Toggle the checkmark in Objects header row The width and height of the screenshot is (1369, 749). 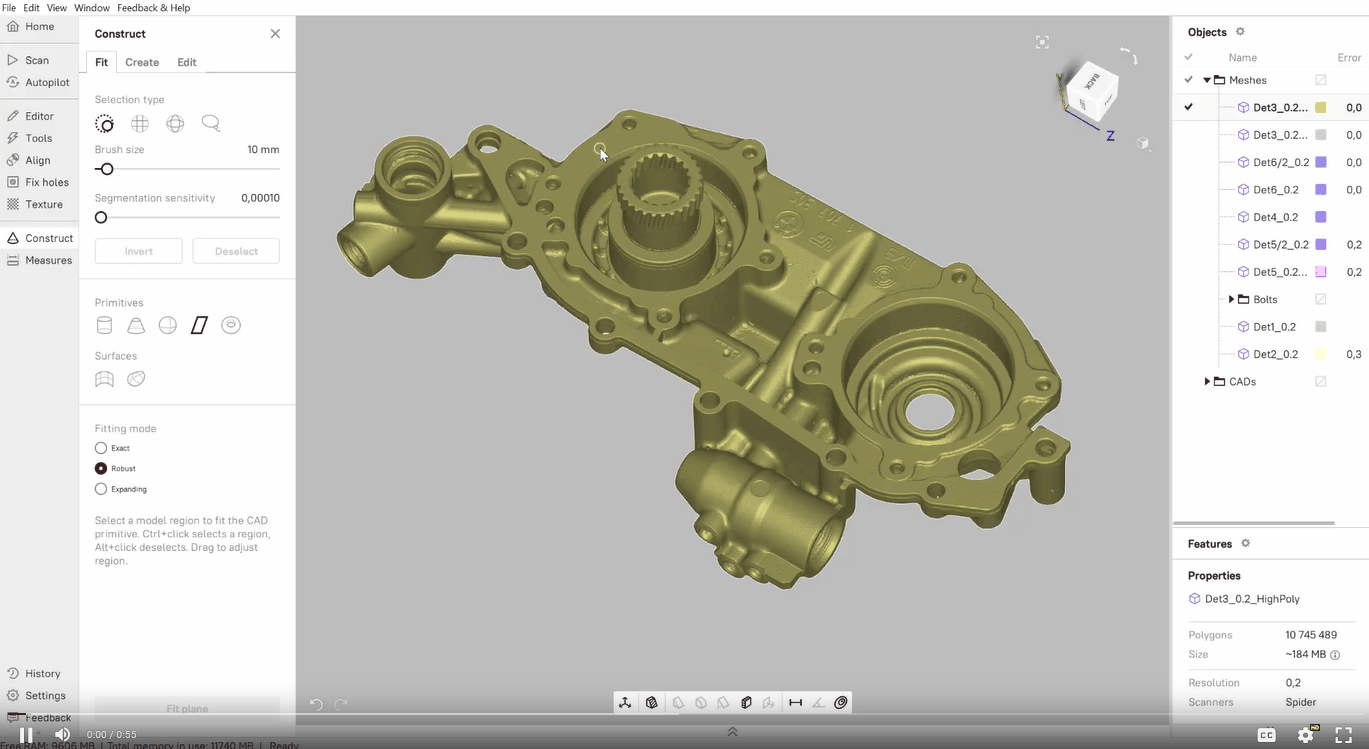(x=1189, y=58)
